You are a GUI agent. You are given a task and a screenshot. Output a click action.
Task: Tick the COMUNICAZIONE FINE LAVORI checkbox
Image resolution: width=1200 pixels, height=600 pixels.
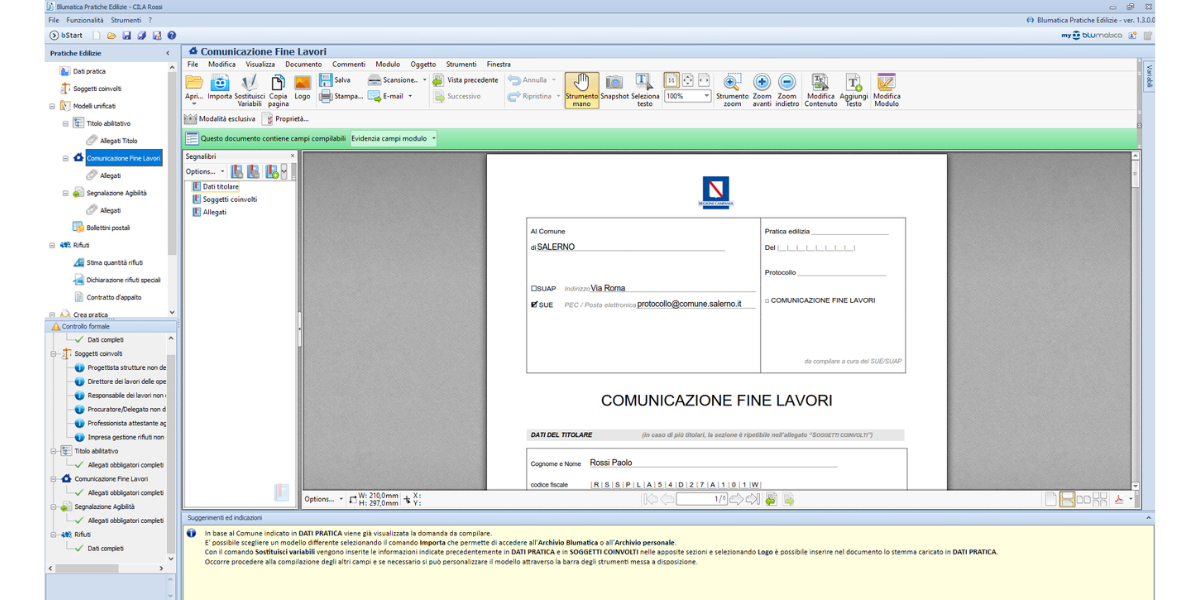click(x=767, y=301)
